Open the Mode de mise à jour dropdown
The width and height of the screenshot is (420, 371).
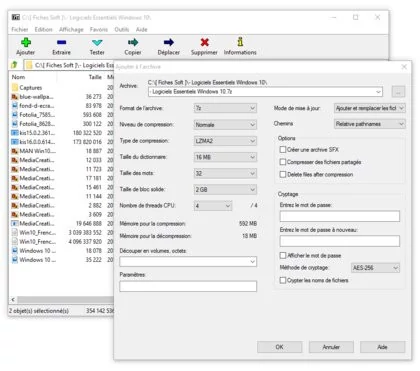[x=370, y=108]
